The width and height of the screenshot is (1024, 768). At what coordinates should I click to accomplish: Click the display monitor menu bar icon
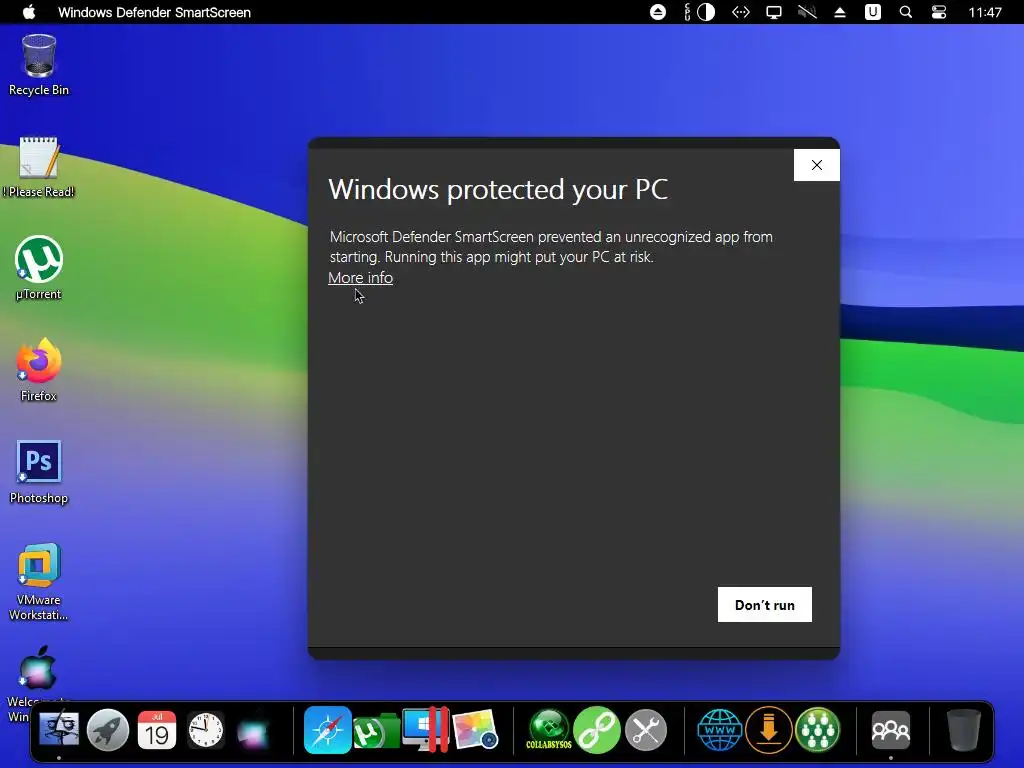tap(774, 12)
